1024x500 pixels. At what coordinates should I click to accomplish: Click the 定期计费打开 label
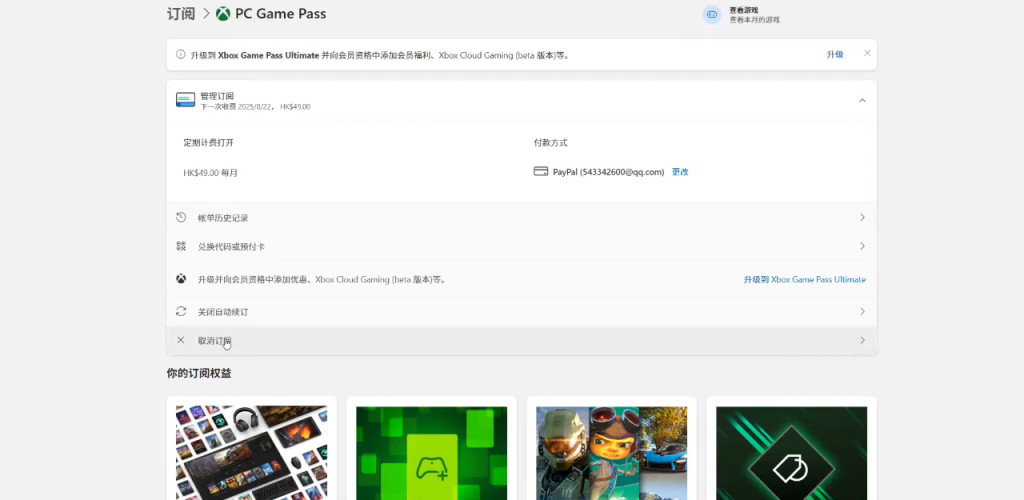208,143
